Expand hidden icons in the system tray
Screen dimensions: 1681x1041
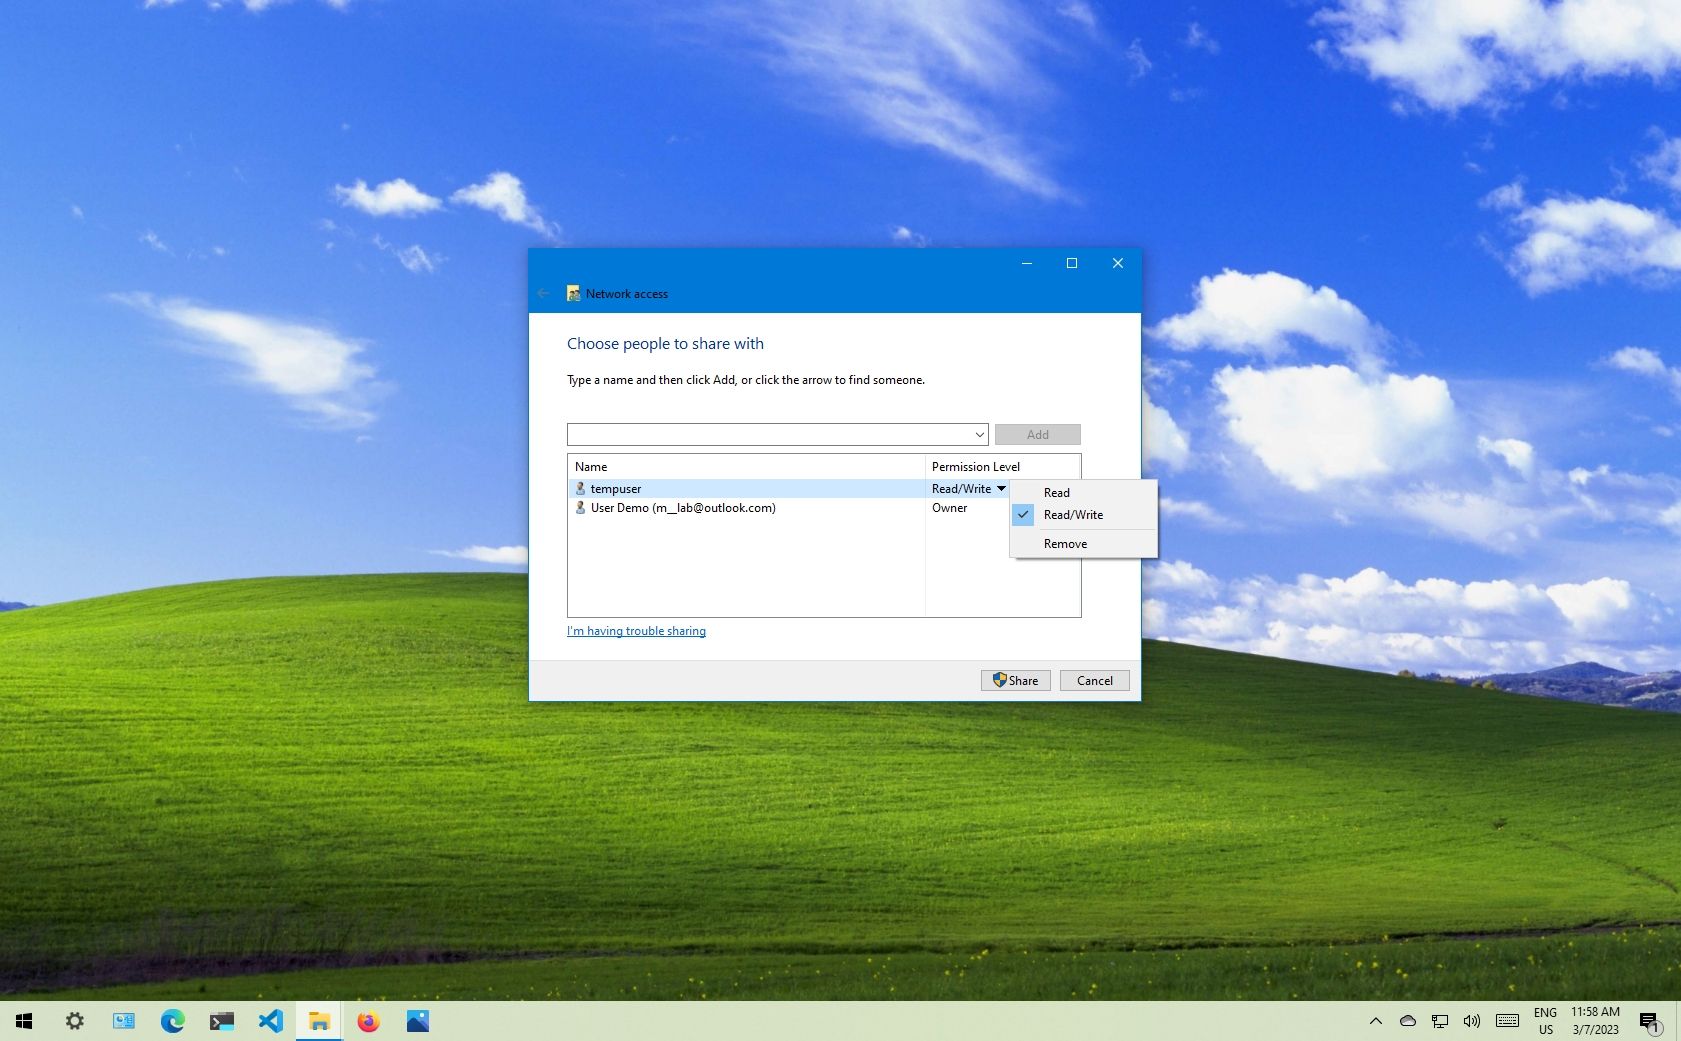[1375, 1021]
